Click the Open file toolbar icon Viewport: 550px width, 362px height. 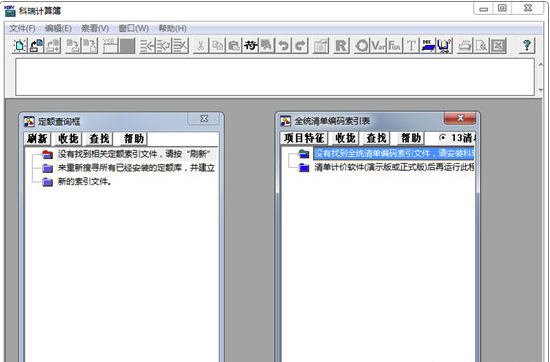[x=36, y=46]
